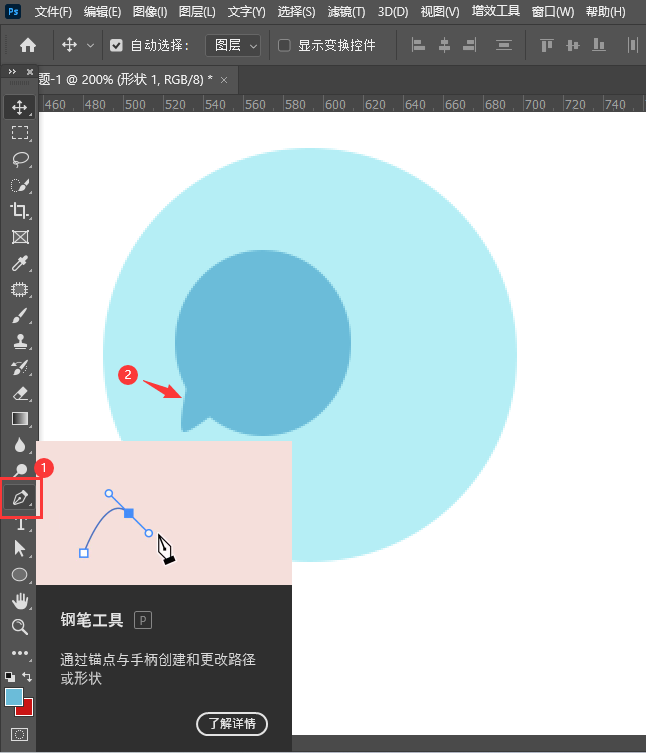Viewport: 646px width, 753px height.
Task: Open the 图层 auto-select dropdown
Action: pos(233,46)
